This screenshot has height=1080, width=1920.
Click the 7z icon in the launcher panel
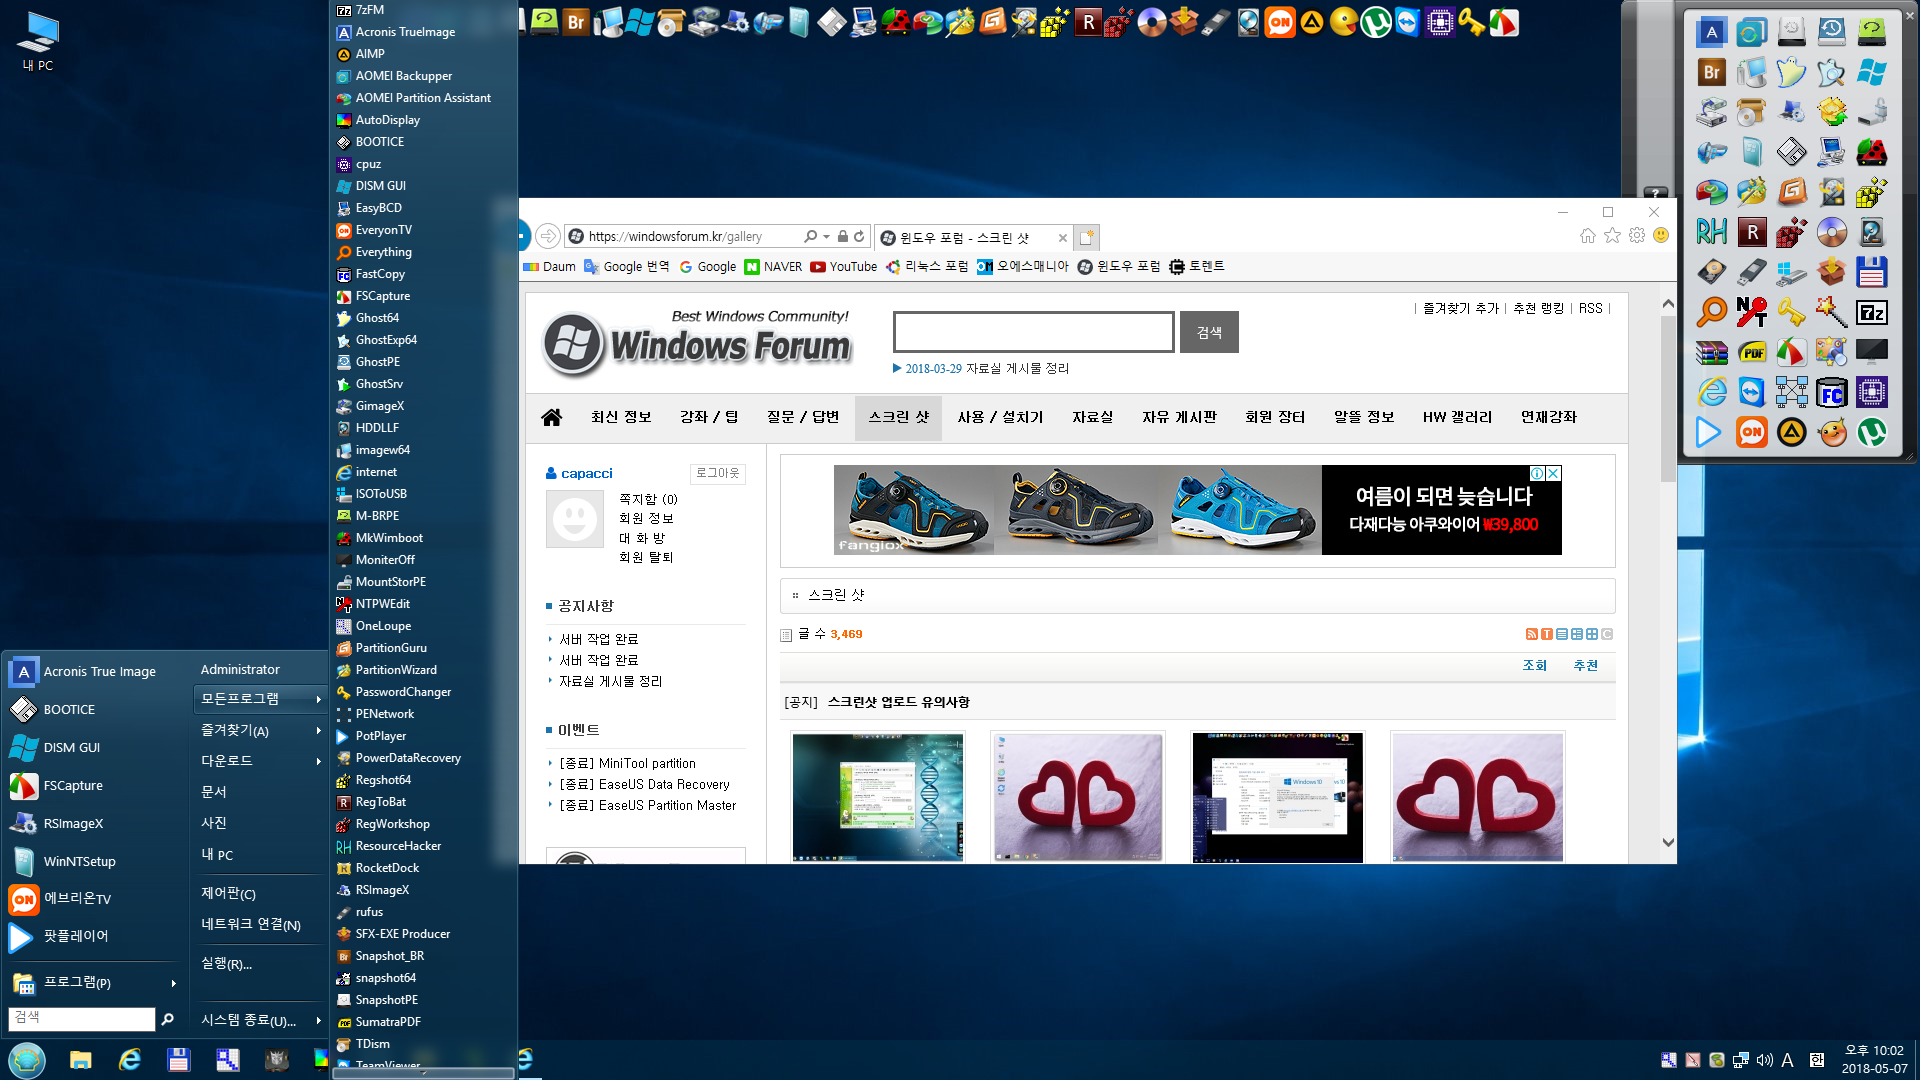pyautogui.click(x=1871, y=312)
